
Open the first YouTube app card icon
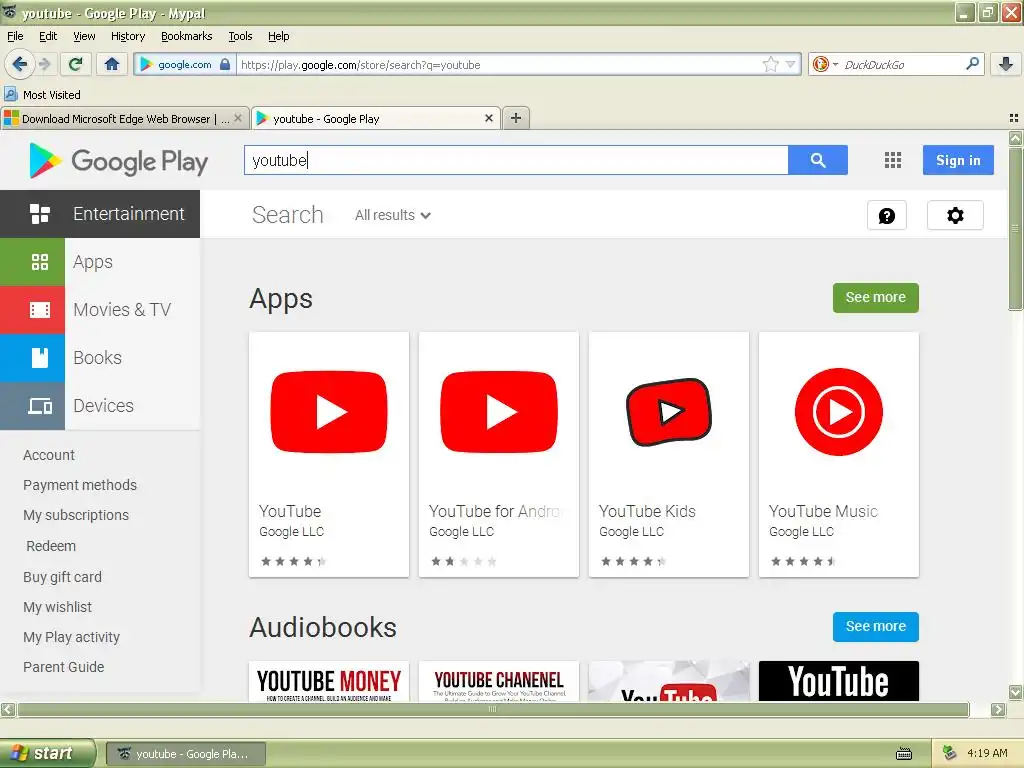pos(328,412)
